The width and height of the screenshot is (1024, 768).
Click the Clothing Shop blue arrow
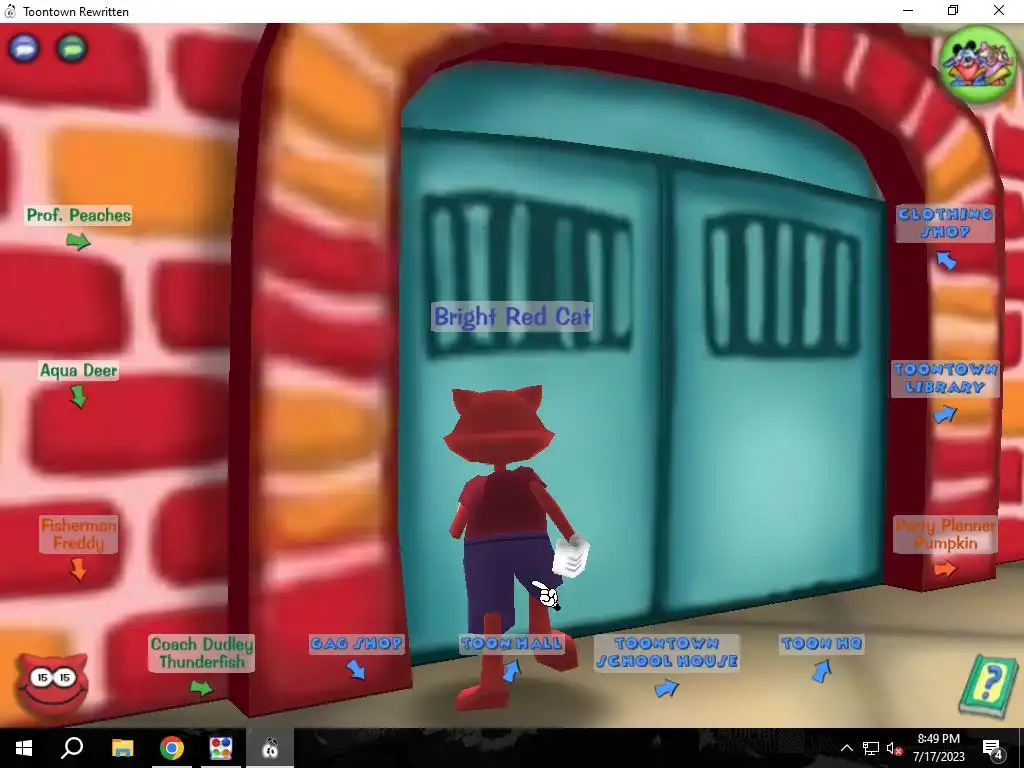(x=946, y=260)
